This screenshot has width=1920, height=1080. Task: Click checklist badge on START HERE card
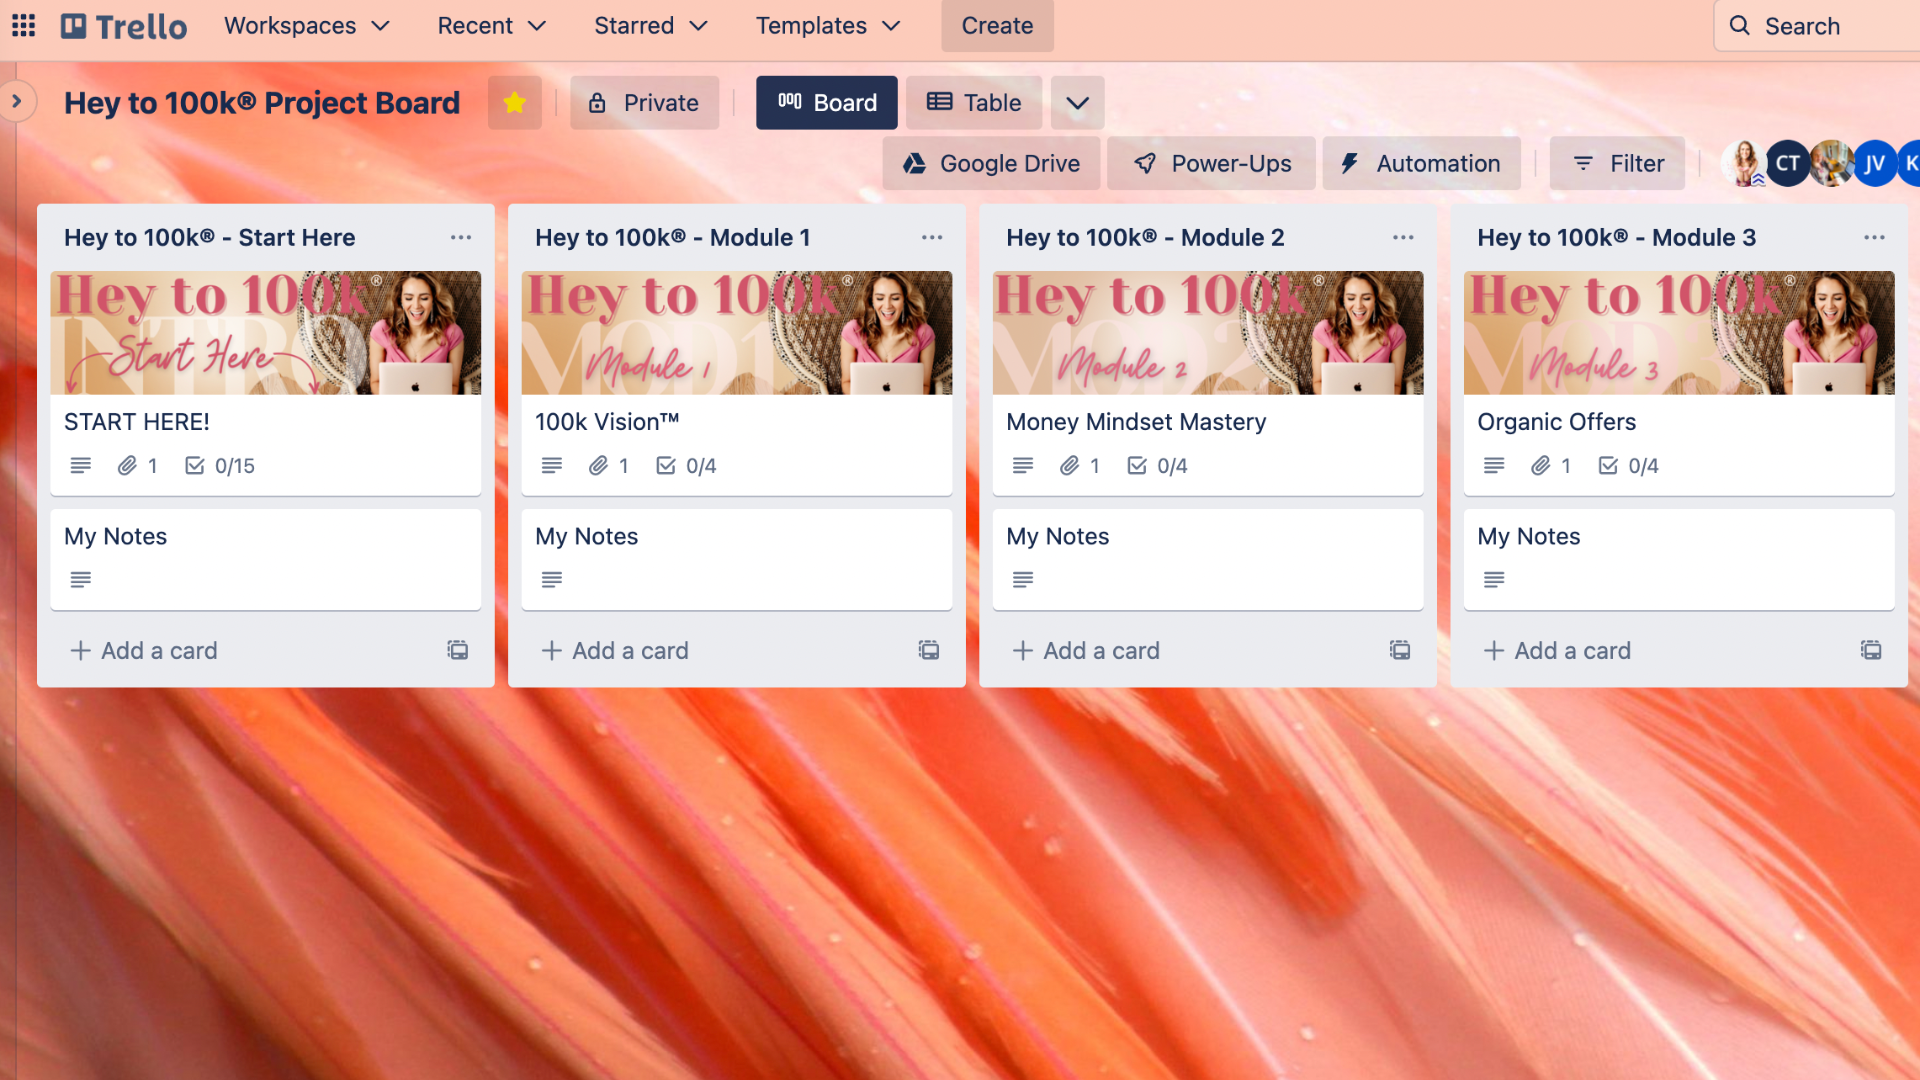point(220,466)
